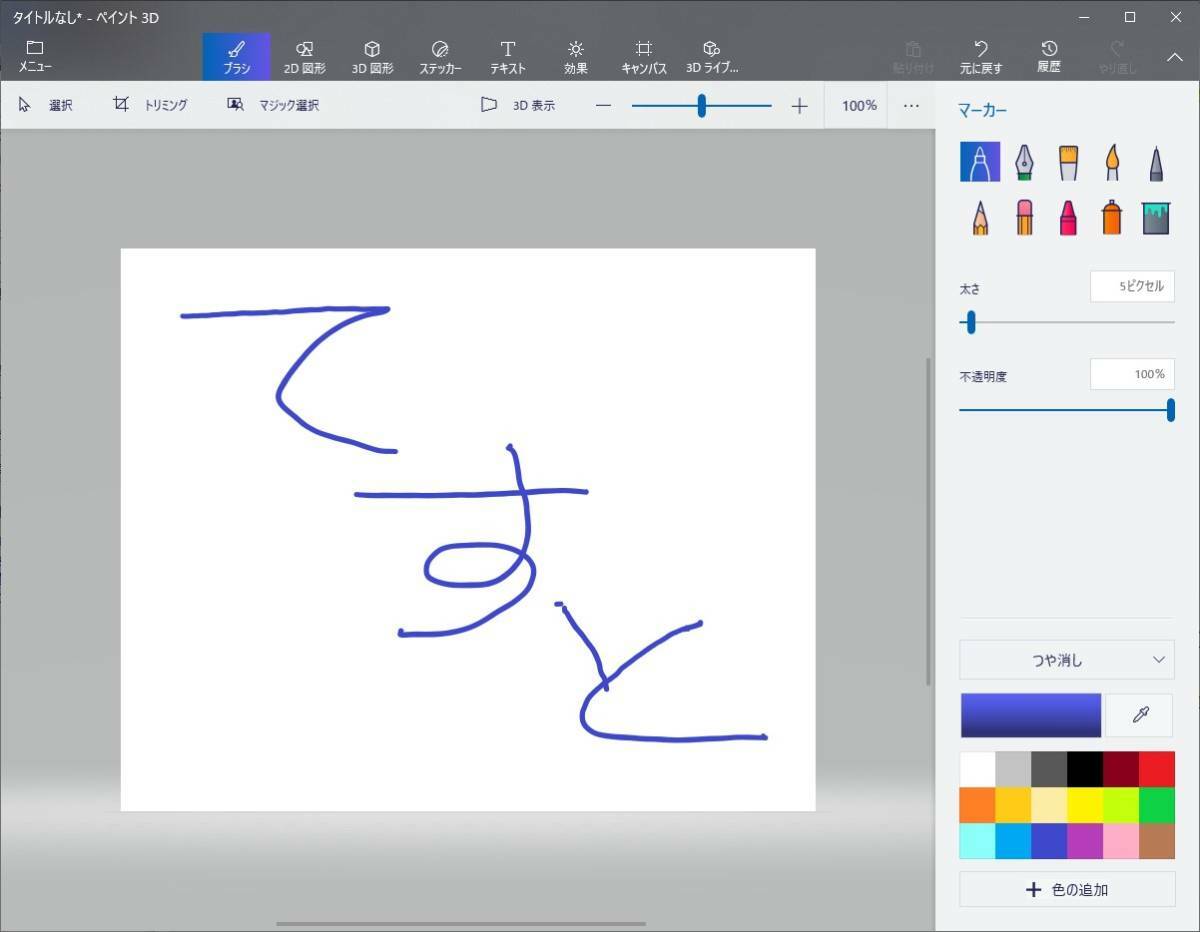The height and width of the screenshot is (932, 1200).
Task: Choose the トリミング crop tool
Action: pyautogui.click(x=150, y=105)
